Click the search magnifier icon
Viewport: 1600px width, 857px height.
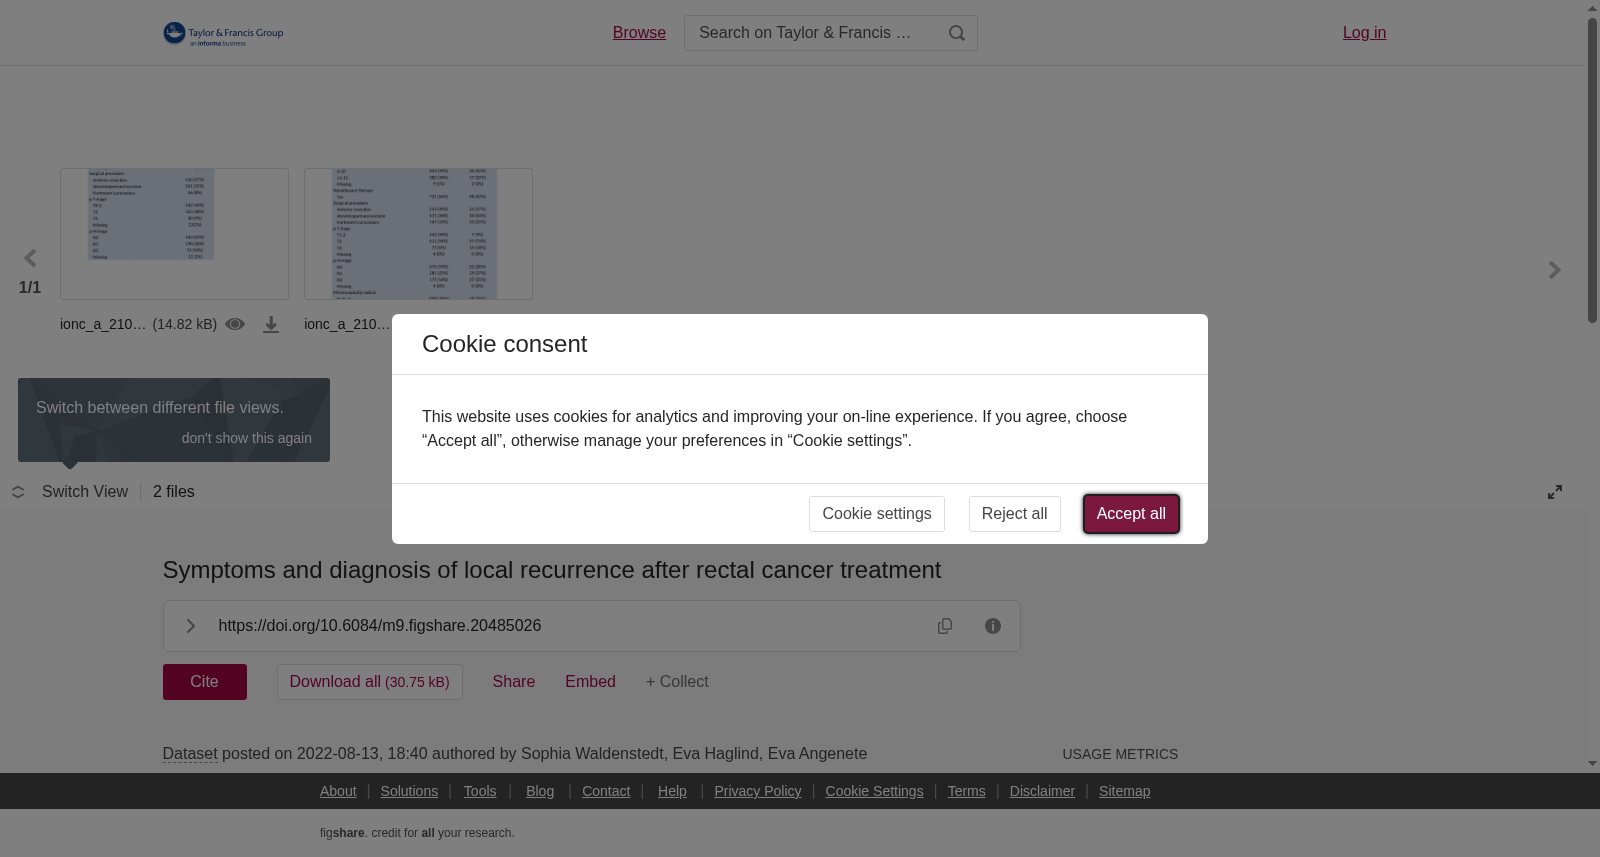956,33
